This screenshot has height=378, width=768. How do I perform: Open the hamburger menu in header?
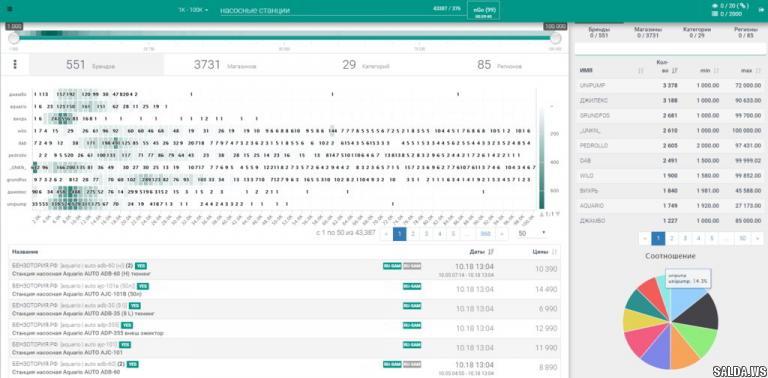[10, 9]
